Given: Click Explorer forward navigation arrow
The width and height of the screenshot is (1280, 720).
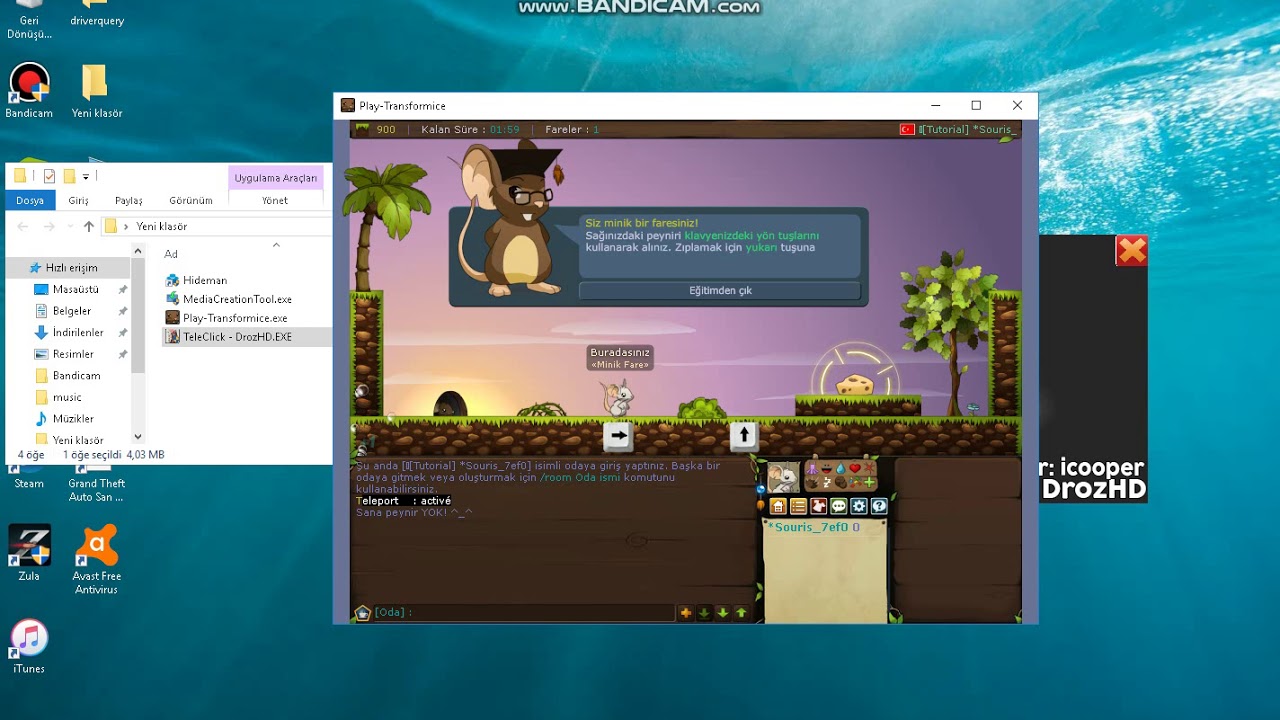Looking at the screenshot, I should point(49,226).
